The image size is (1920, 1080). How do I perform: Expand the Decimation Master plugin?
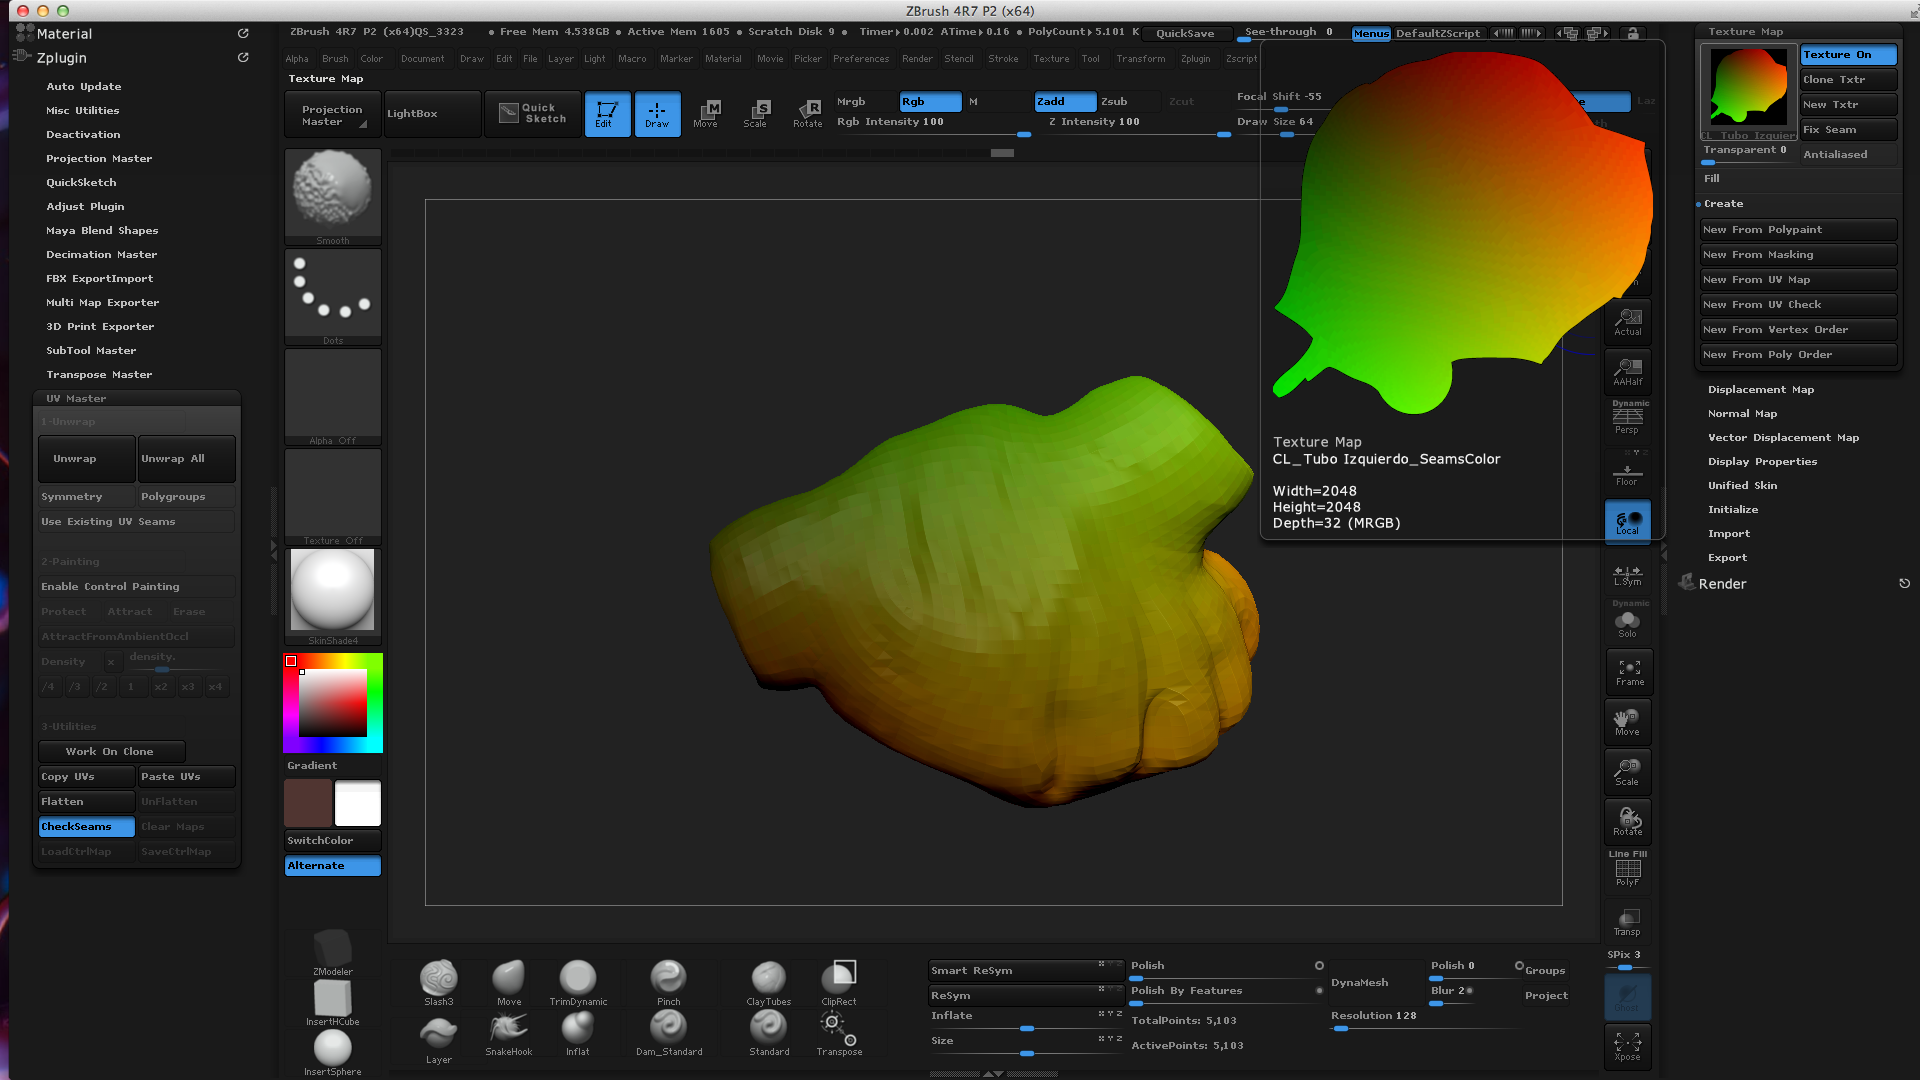pyautogui.click(x=101, y=255)
